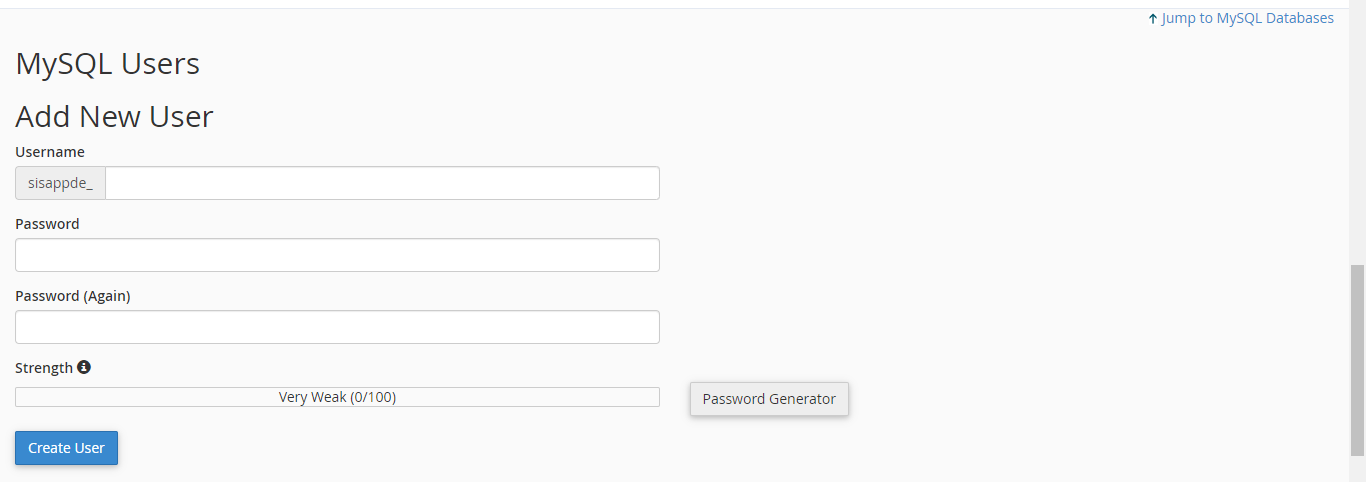Click into the first Password field
This screenshot has height=482, width=1366.
pyautogui.click(x=337, y=255)
